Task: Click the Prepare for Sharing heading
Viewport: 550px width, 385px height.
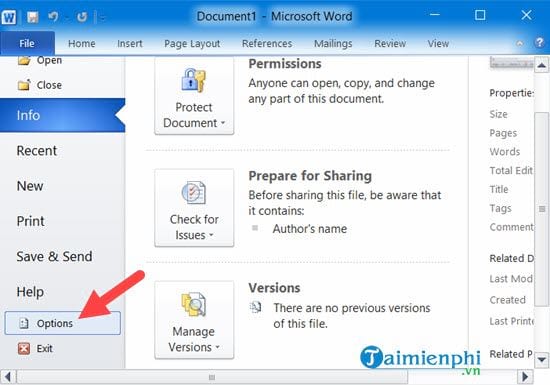Action: click(310, 176)
